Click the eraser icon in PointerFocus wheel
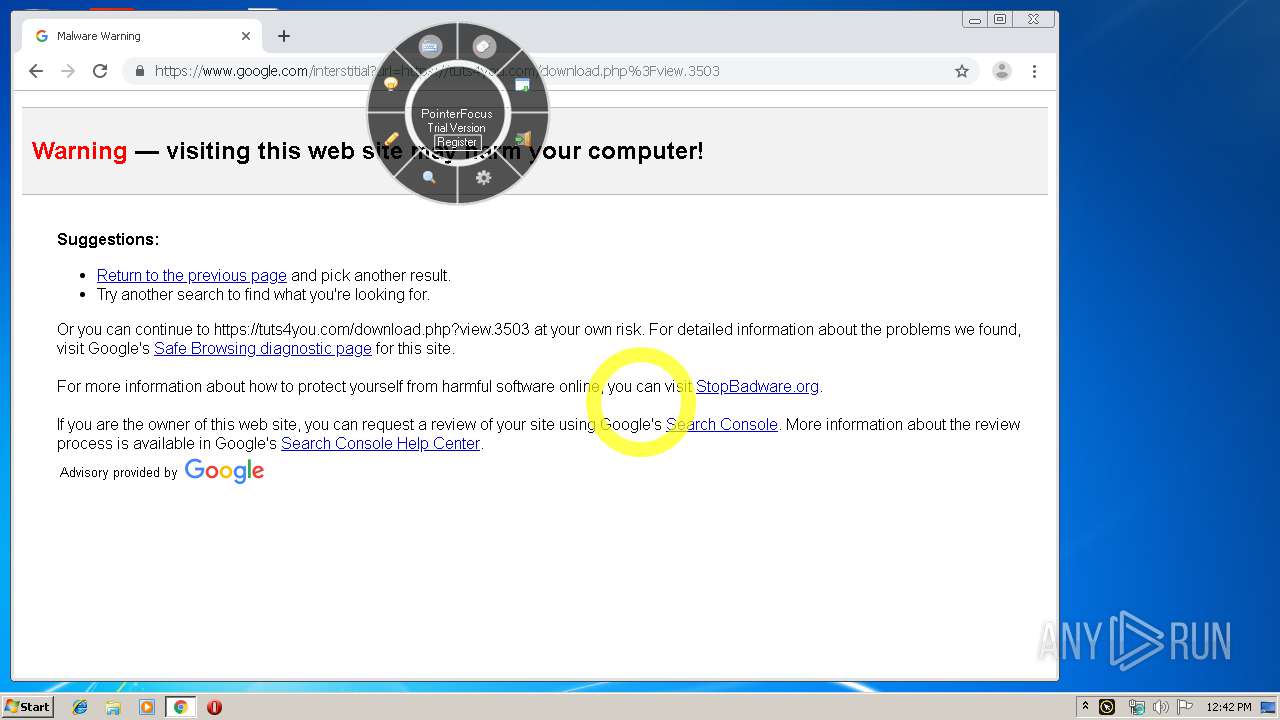This screenshot has width=1280, height=720. 484,46
